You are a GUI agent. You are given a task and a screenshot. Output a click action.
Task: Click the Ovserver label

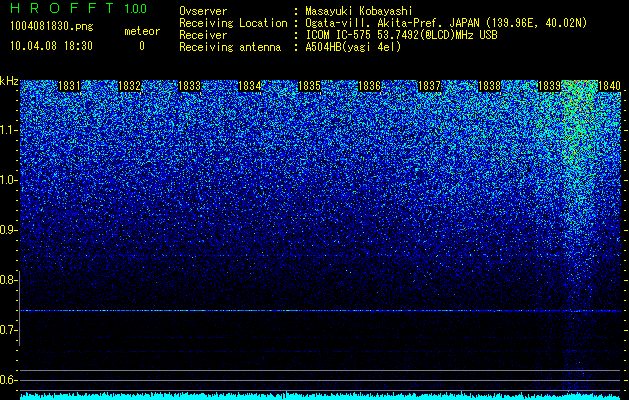coord(203,11)
